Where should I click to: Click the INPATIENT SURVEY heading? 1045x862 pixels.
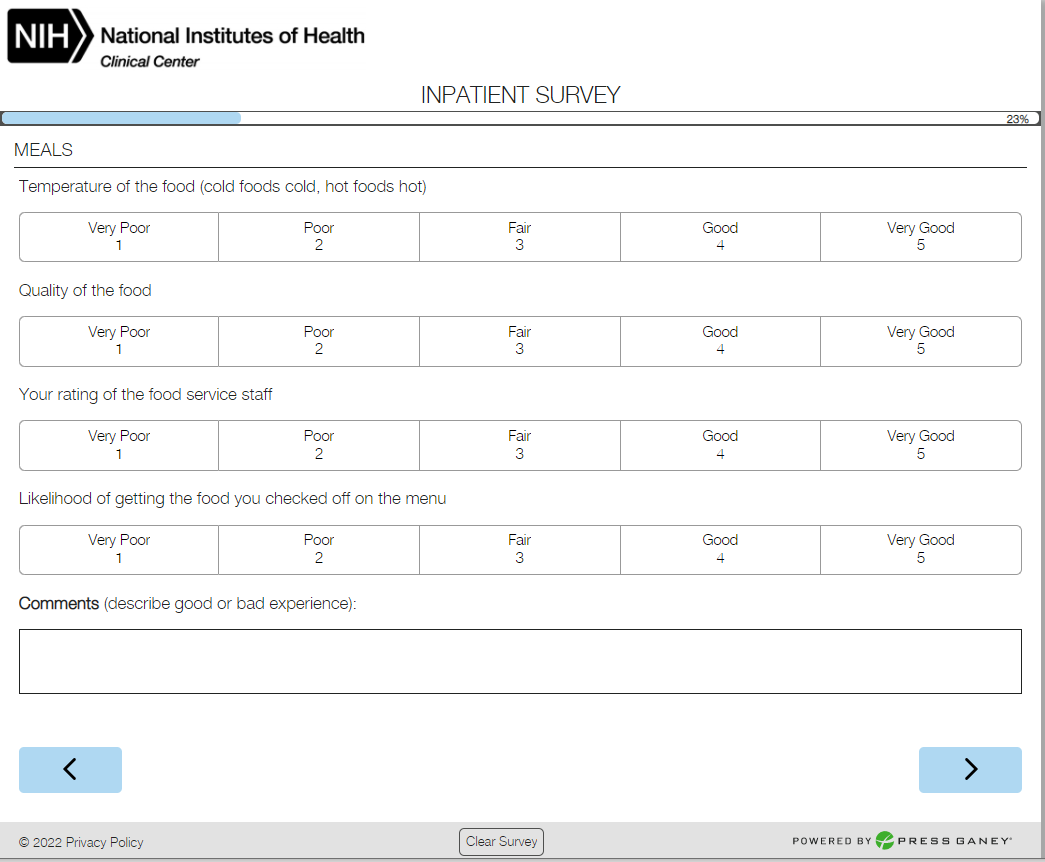click(x=521, y=95)
